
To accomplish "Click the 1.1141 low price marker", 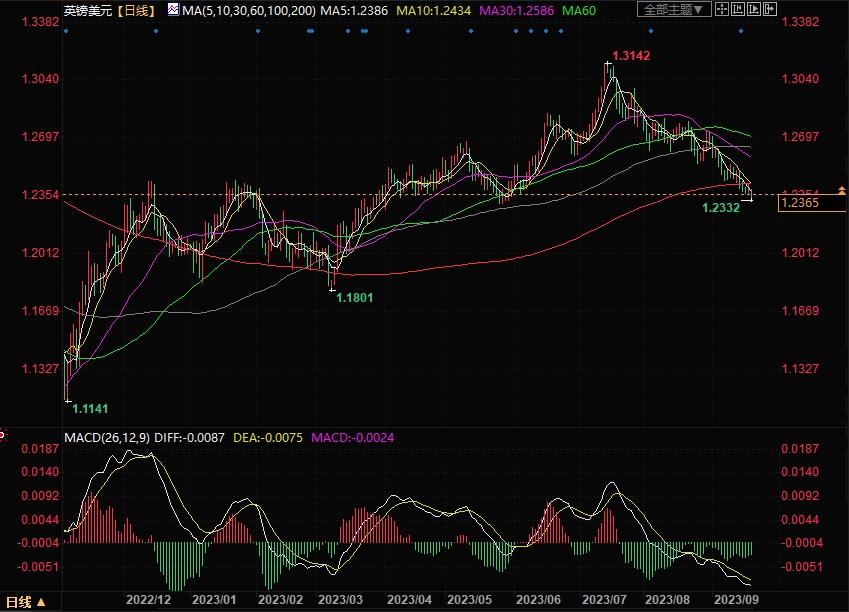I will (90, 409).
